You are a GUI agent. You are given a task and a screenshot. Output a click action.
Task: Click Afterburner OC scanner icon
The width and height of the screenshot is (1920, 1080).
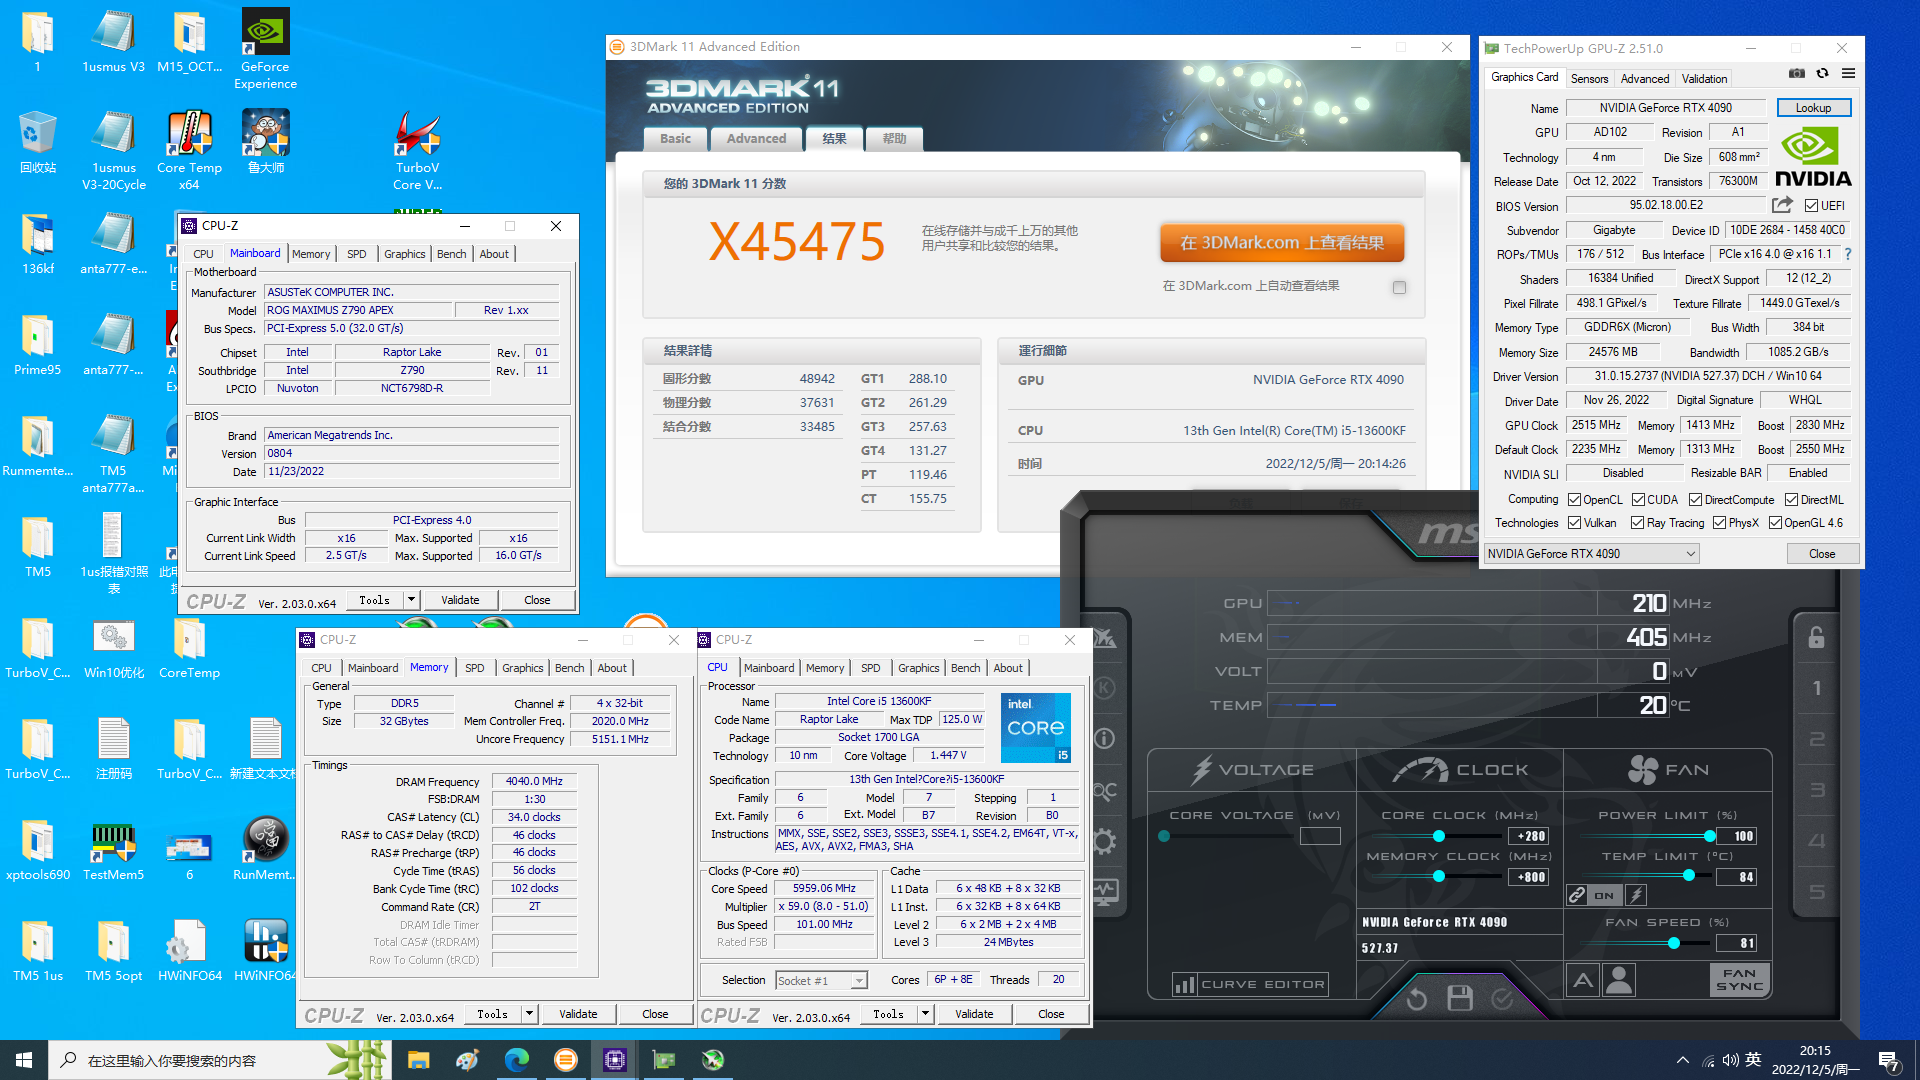(x=1104, y=790)
